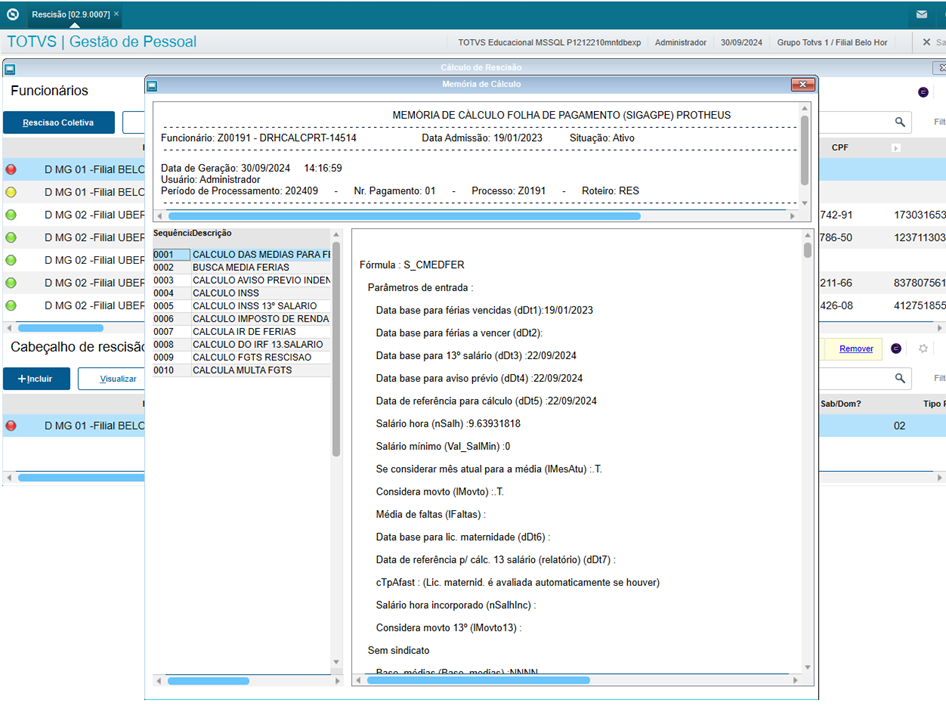Click the green status icon of row with CPF 211-66
946x706 pixels.
pos(11,283)
